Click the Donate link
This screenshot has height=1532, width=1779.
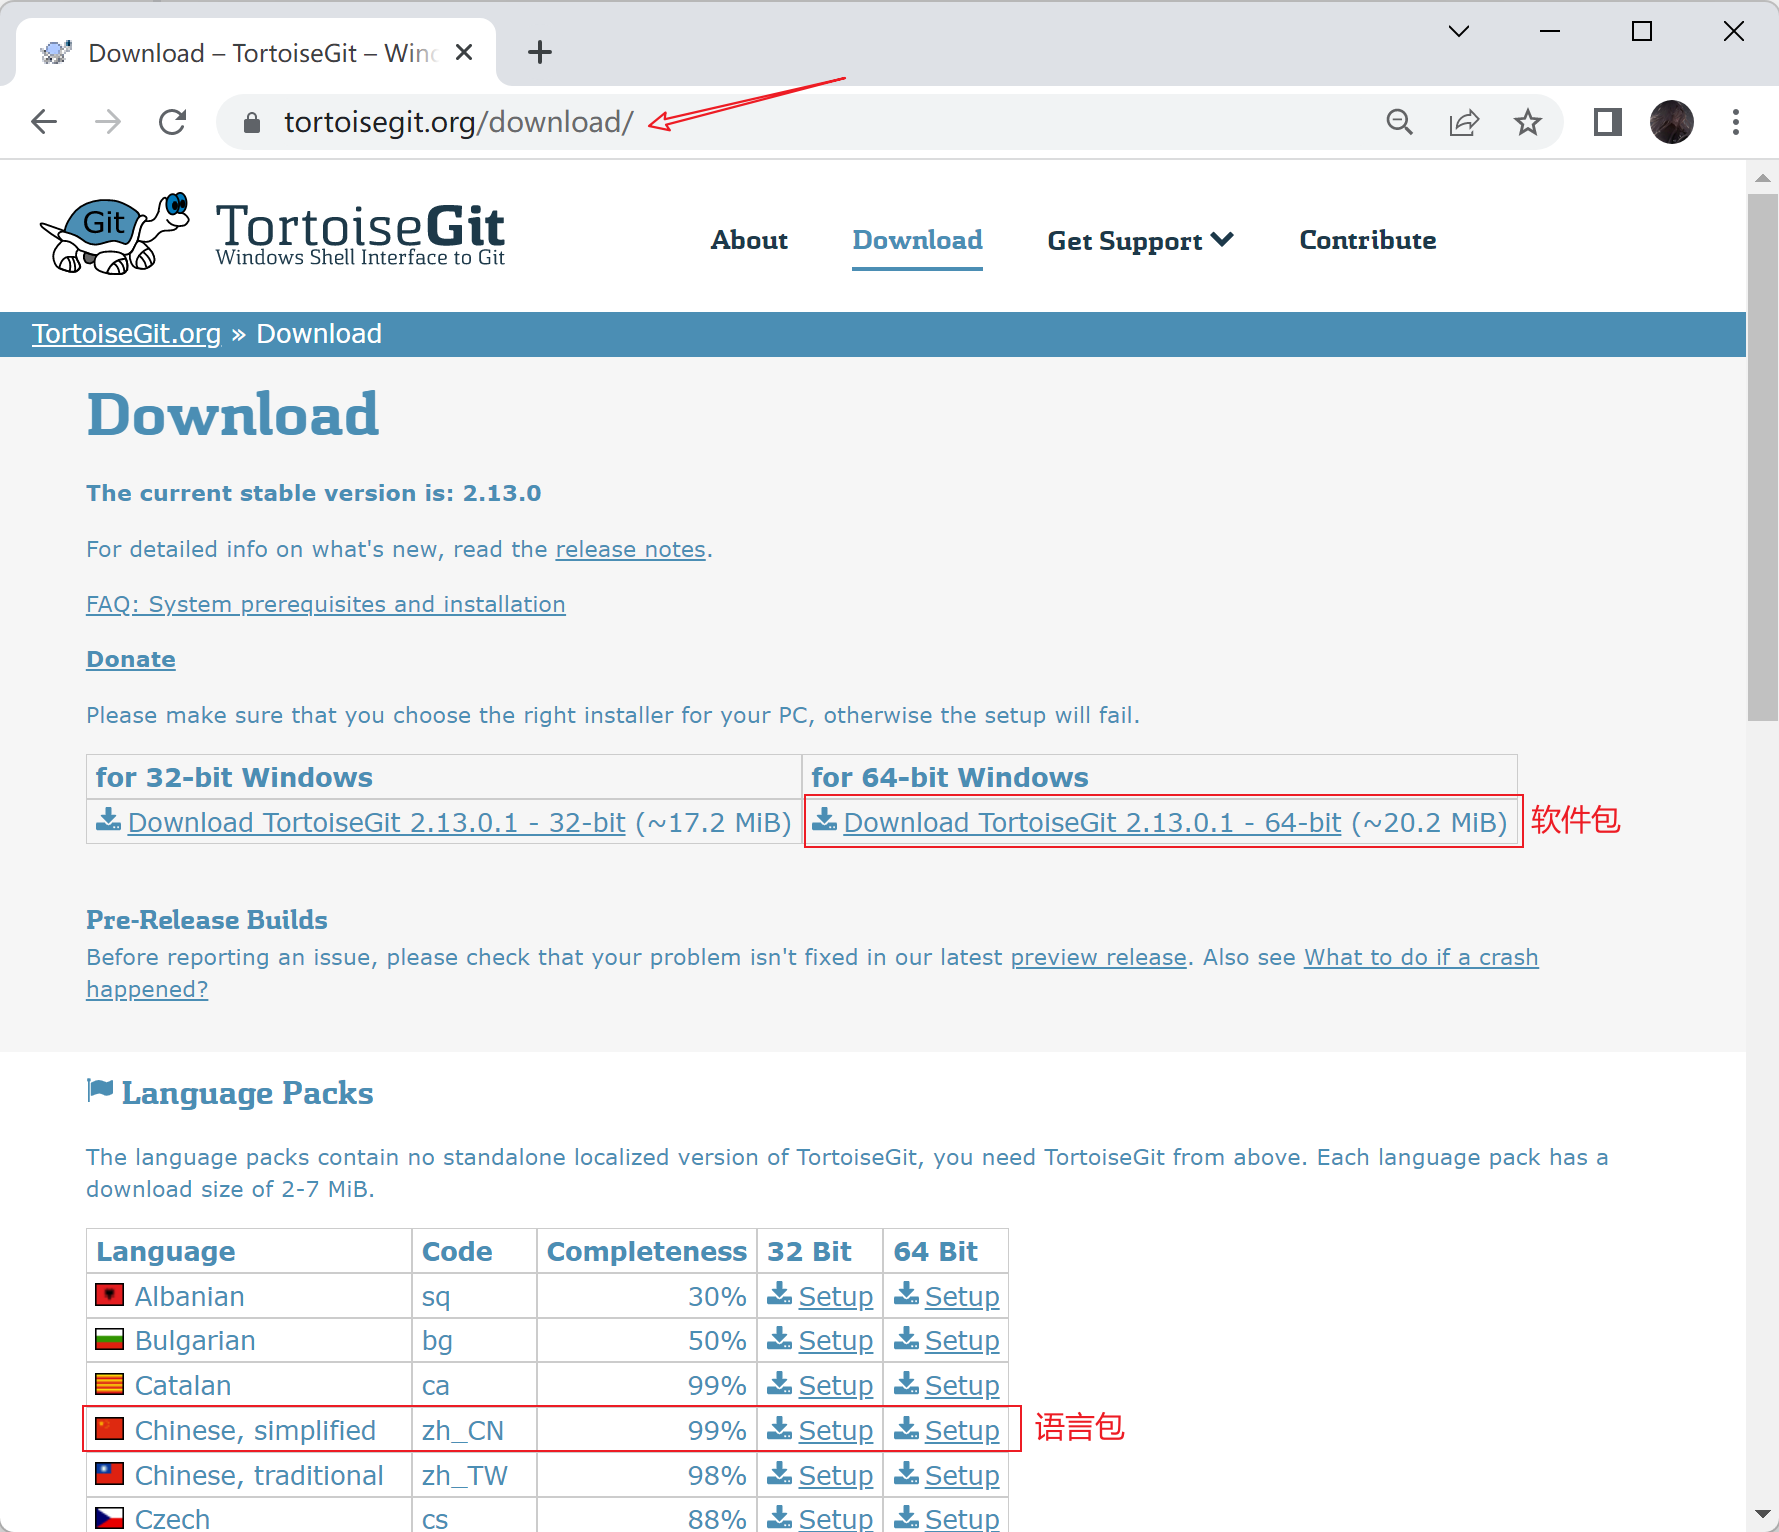[131, 659]
